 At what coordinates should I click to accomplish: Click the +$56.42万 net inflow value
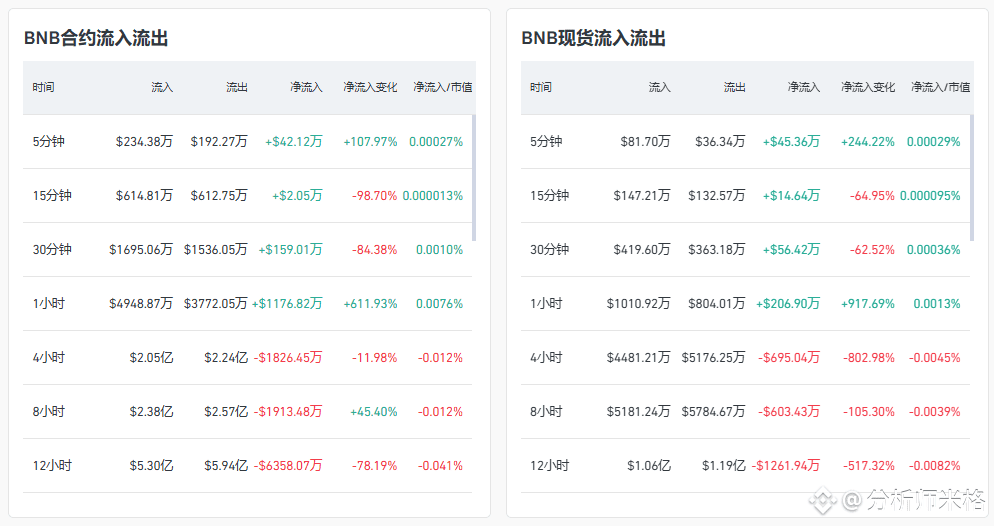(791, 250)
